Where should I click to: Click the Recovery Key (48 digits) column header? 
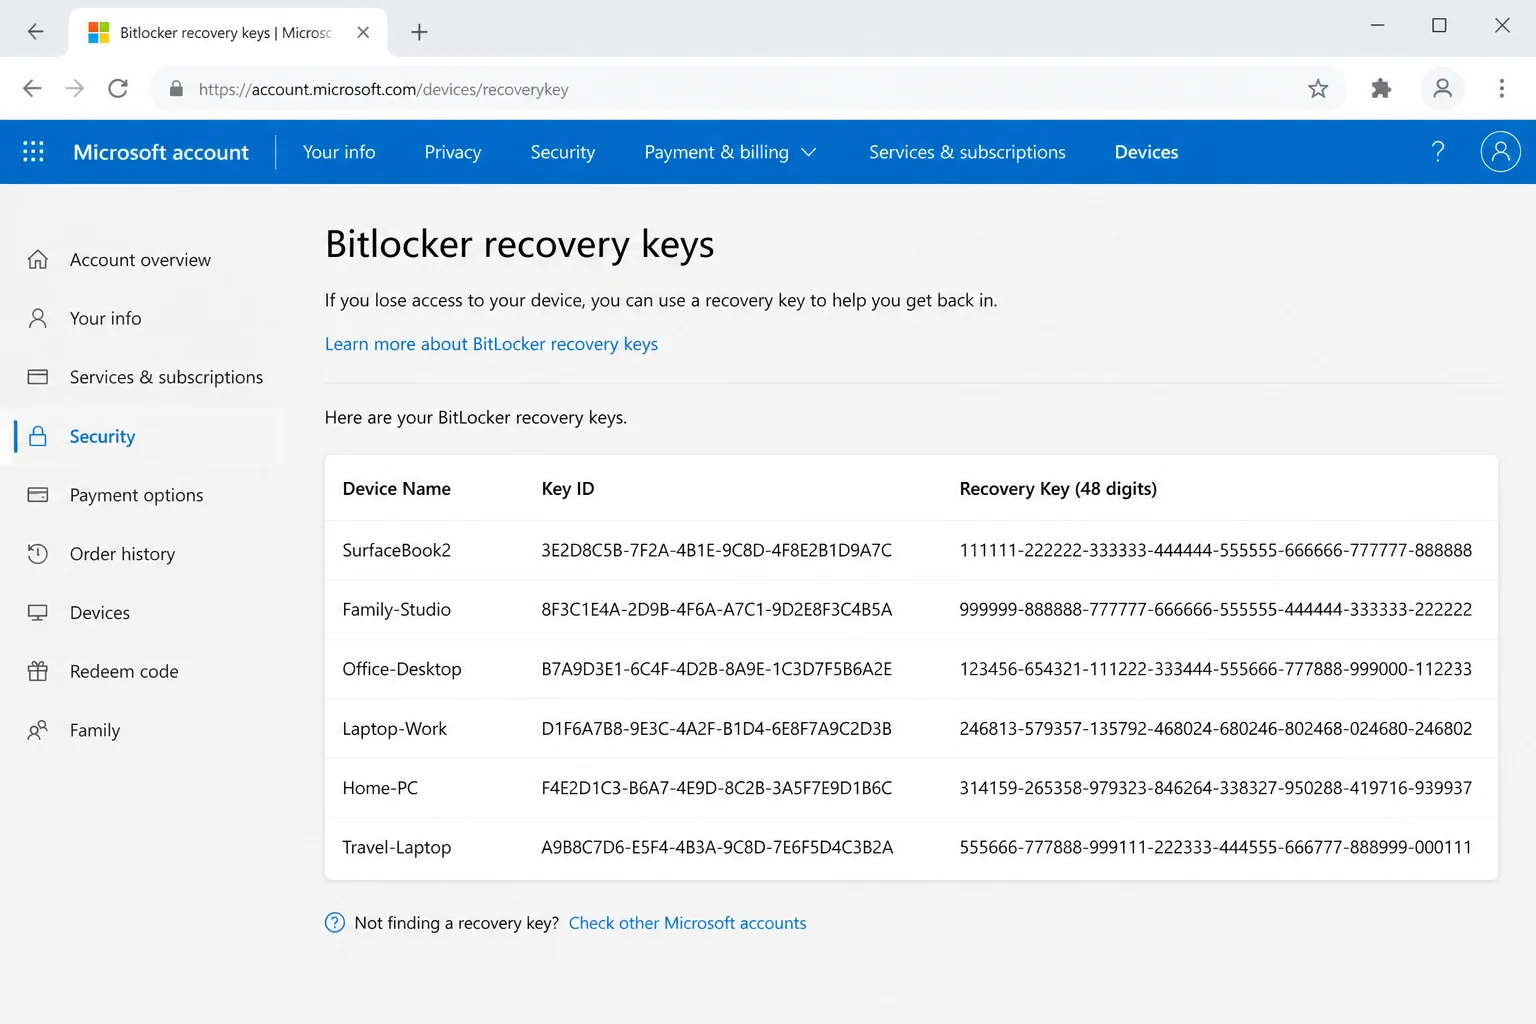coord(1058,489)
